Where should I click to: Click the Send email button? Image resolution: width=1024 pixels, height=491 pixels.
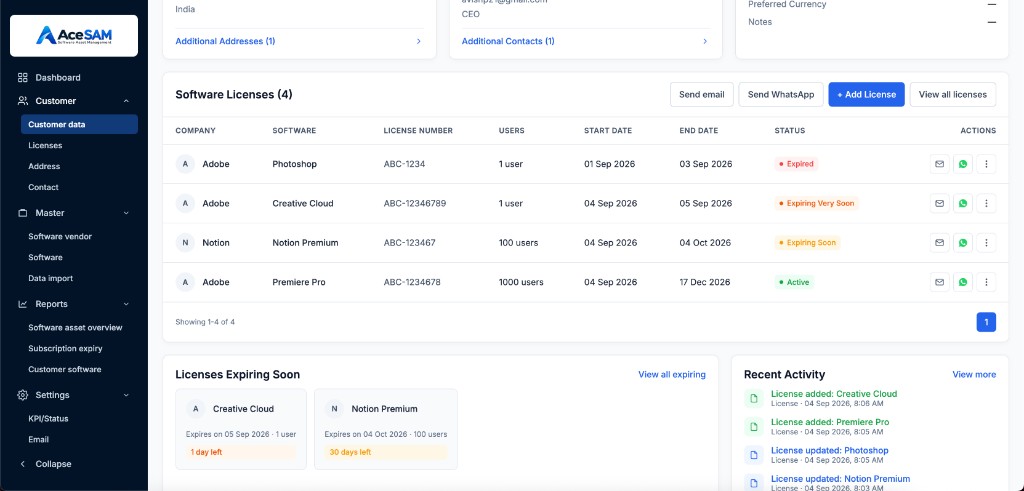(x=702, y=95)
